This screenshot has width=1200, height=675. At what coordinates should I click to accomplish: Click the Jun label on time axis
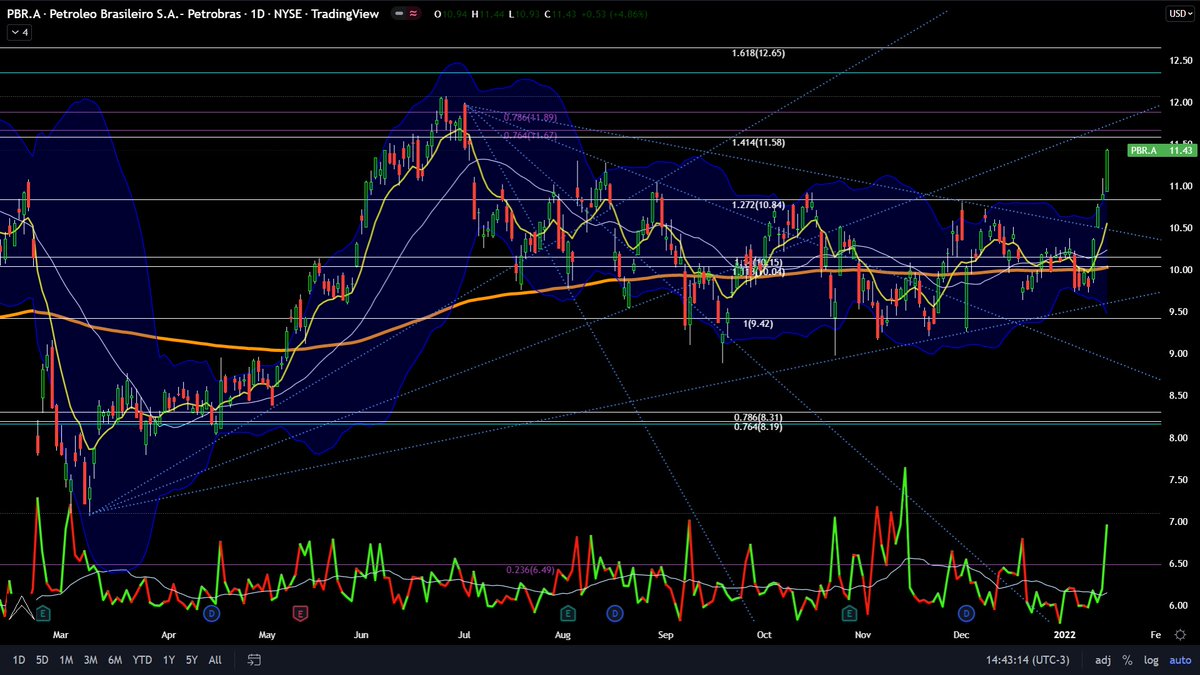coord(362,634)
